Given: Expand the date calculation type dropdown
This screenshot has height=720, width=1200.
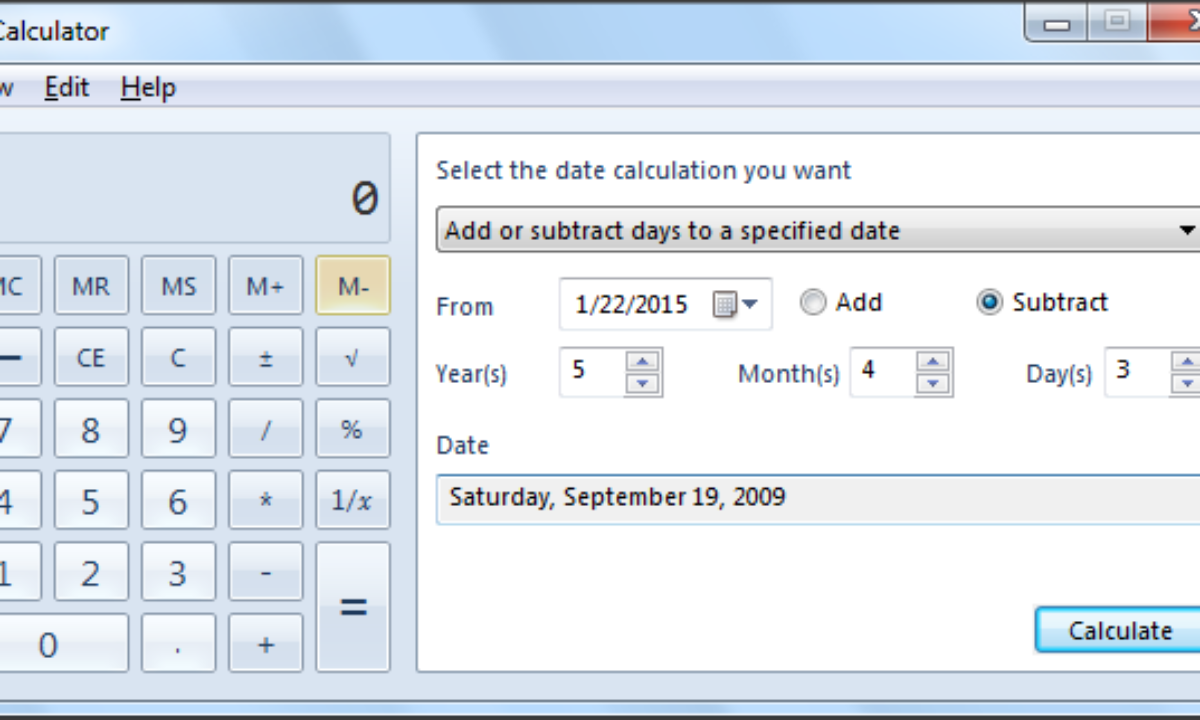Looking at the screenshot, I should tap(1186, 231).
